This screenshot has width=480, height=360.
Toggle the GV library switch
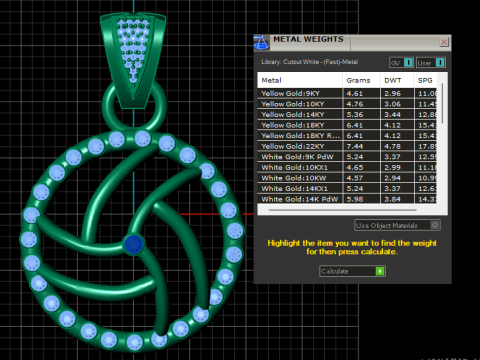pyautogui.click(x=401, y=63)
